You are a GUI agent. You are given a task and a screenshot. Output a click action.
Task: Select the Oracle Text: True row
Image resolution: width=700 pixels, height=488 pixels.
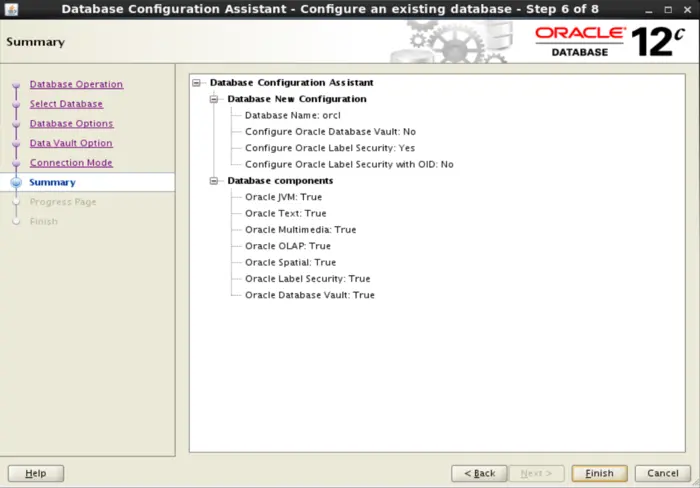point(286,213)
